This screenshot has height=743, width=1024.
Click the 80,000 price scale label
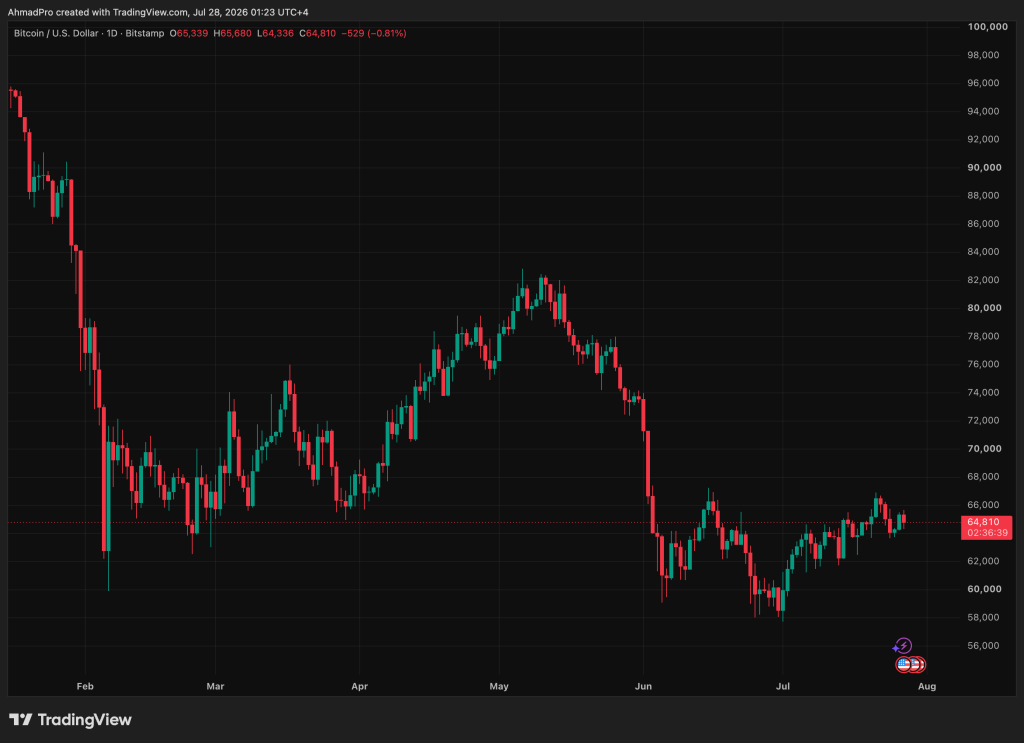(984, 308)
